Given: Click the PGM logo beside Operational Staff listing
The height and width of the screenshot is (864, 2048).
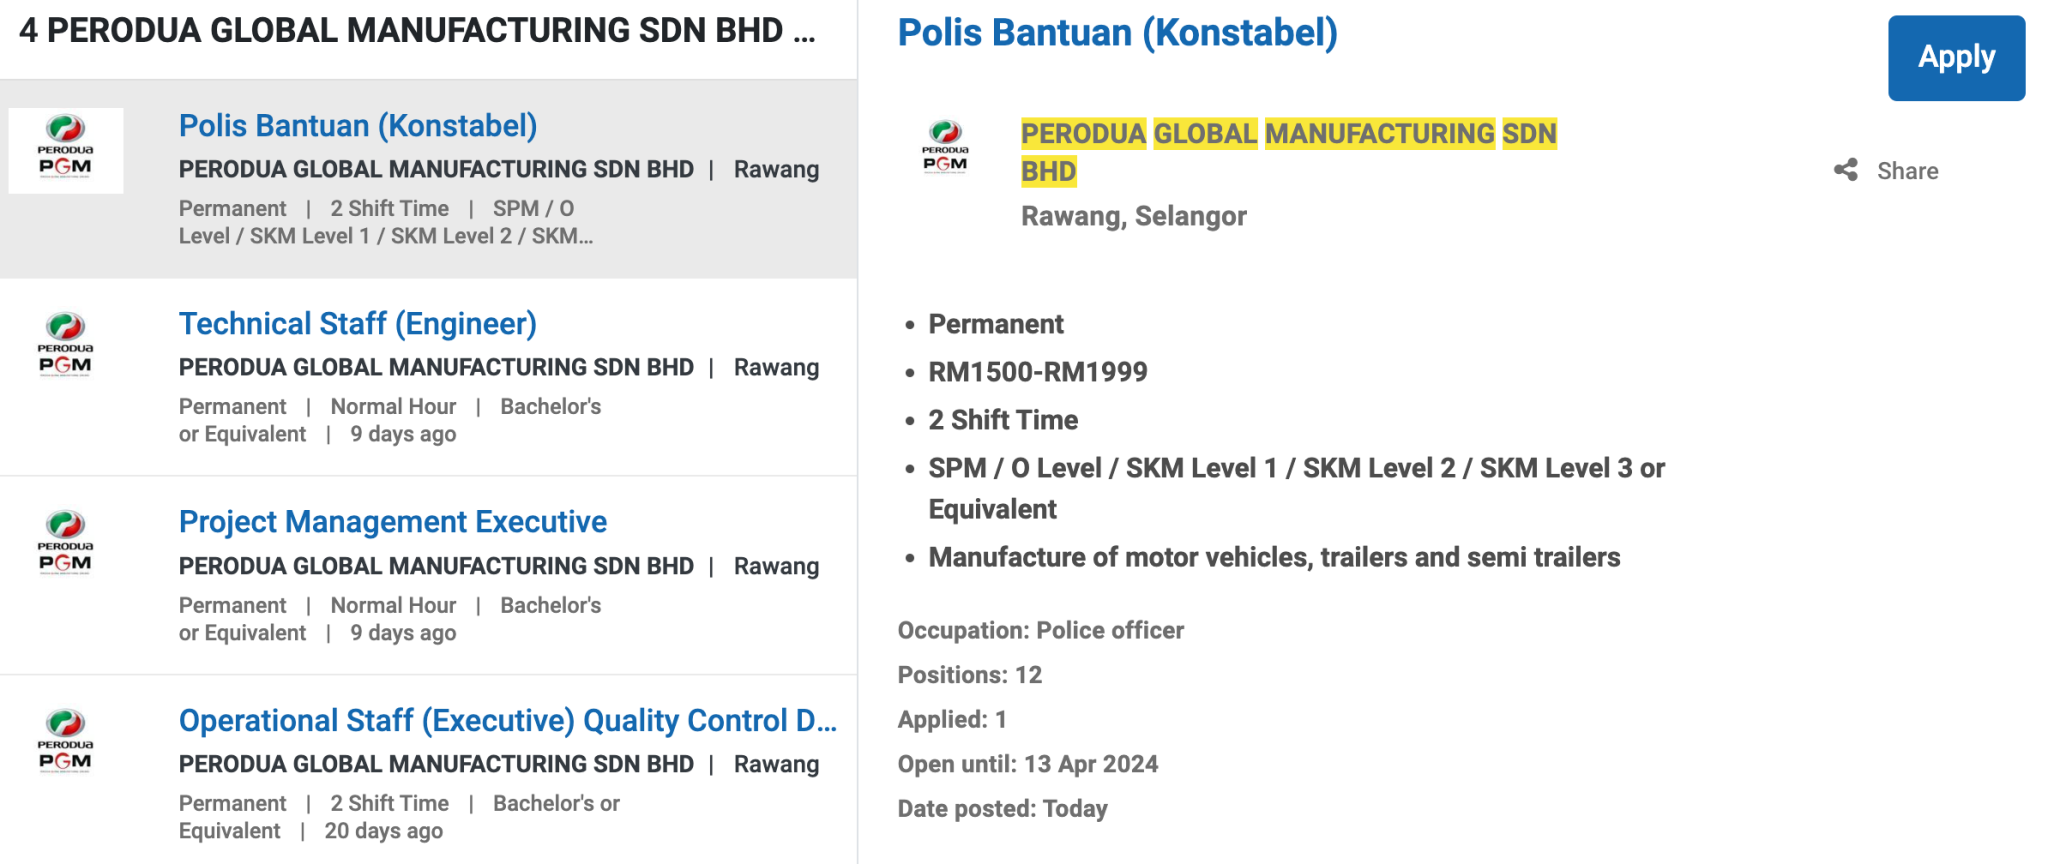Looking at the screenshot, I should pos(65,741).
